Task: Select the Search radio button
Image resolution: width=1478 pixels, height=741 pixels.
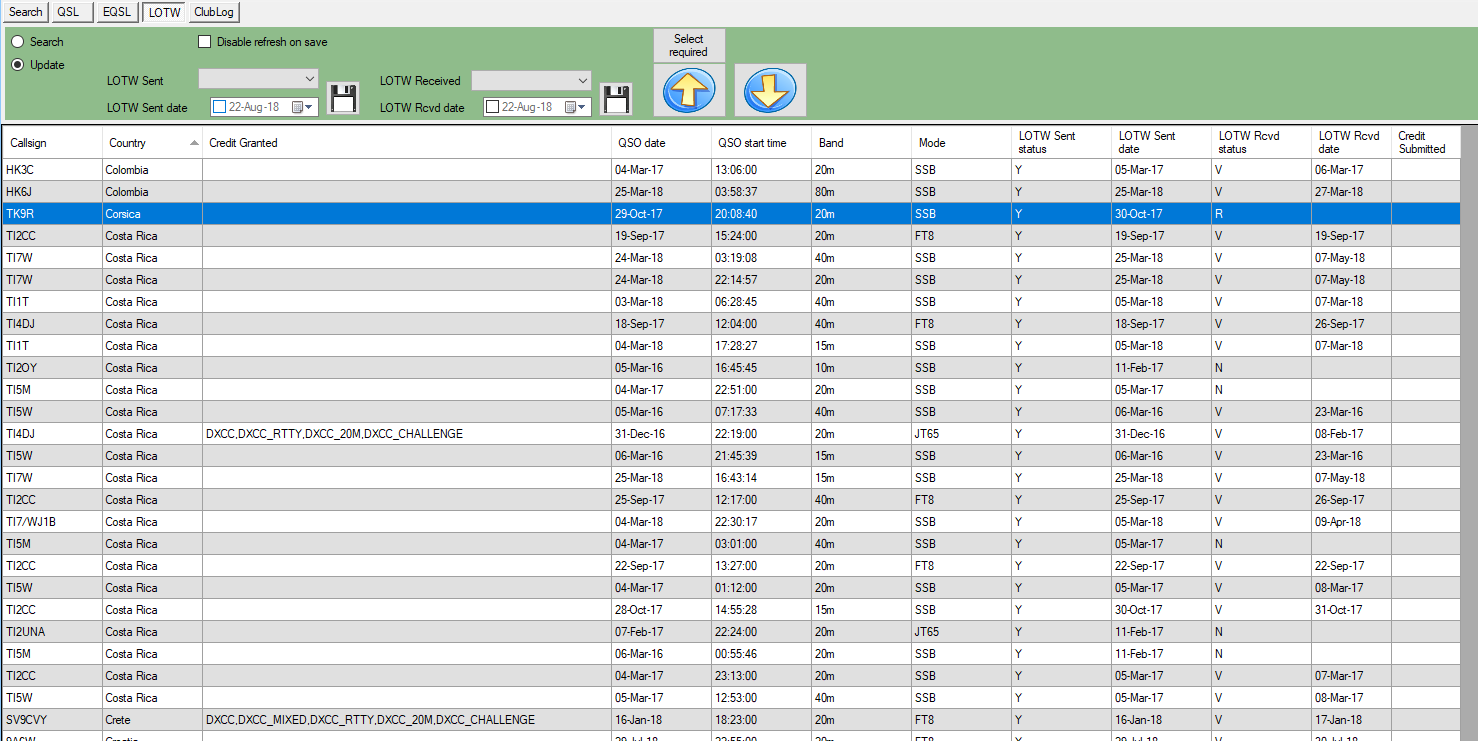Action: tap(17, 42)
